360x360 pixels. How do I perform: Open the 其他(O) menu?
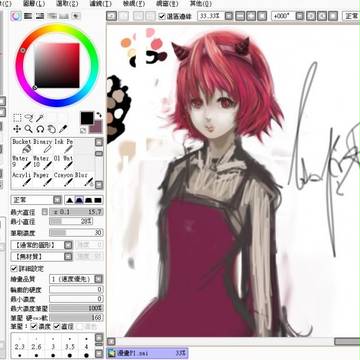[200, 4]
